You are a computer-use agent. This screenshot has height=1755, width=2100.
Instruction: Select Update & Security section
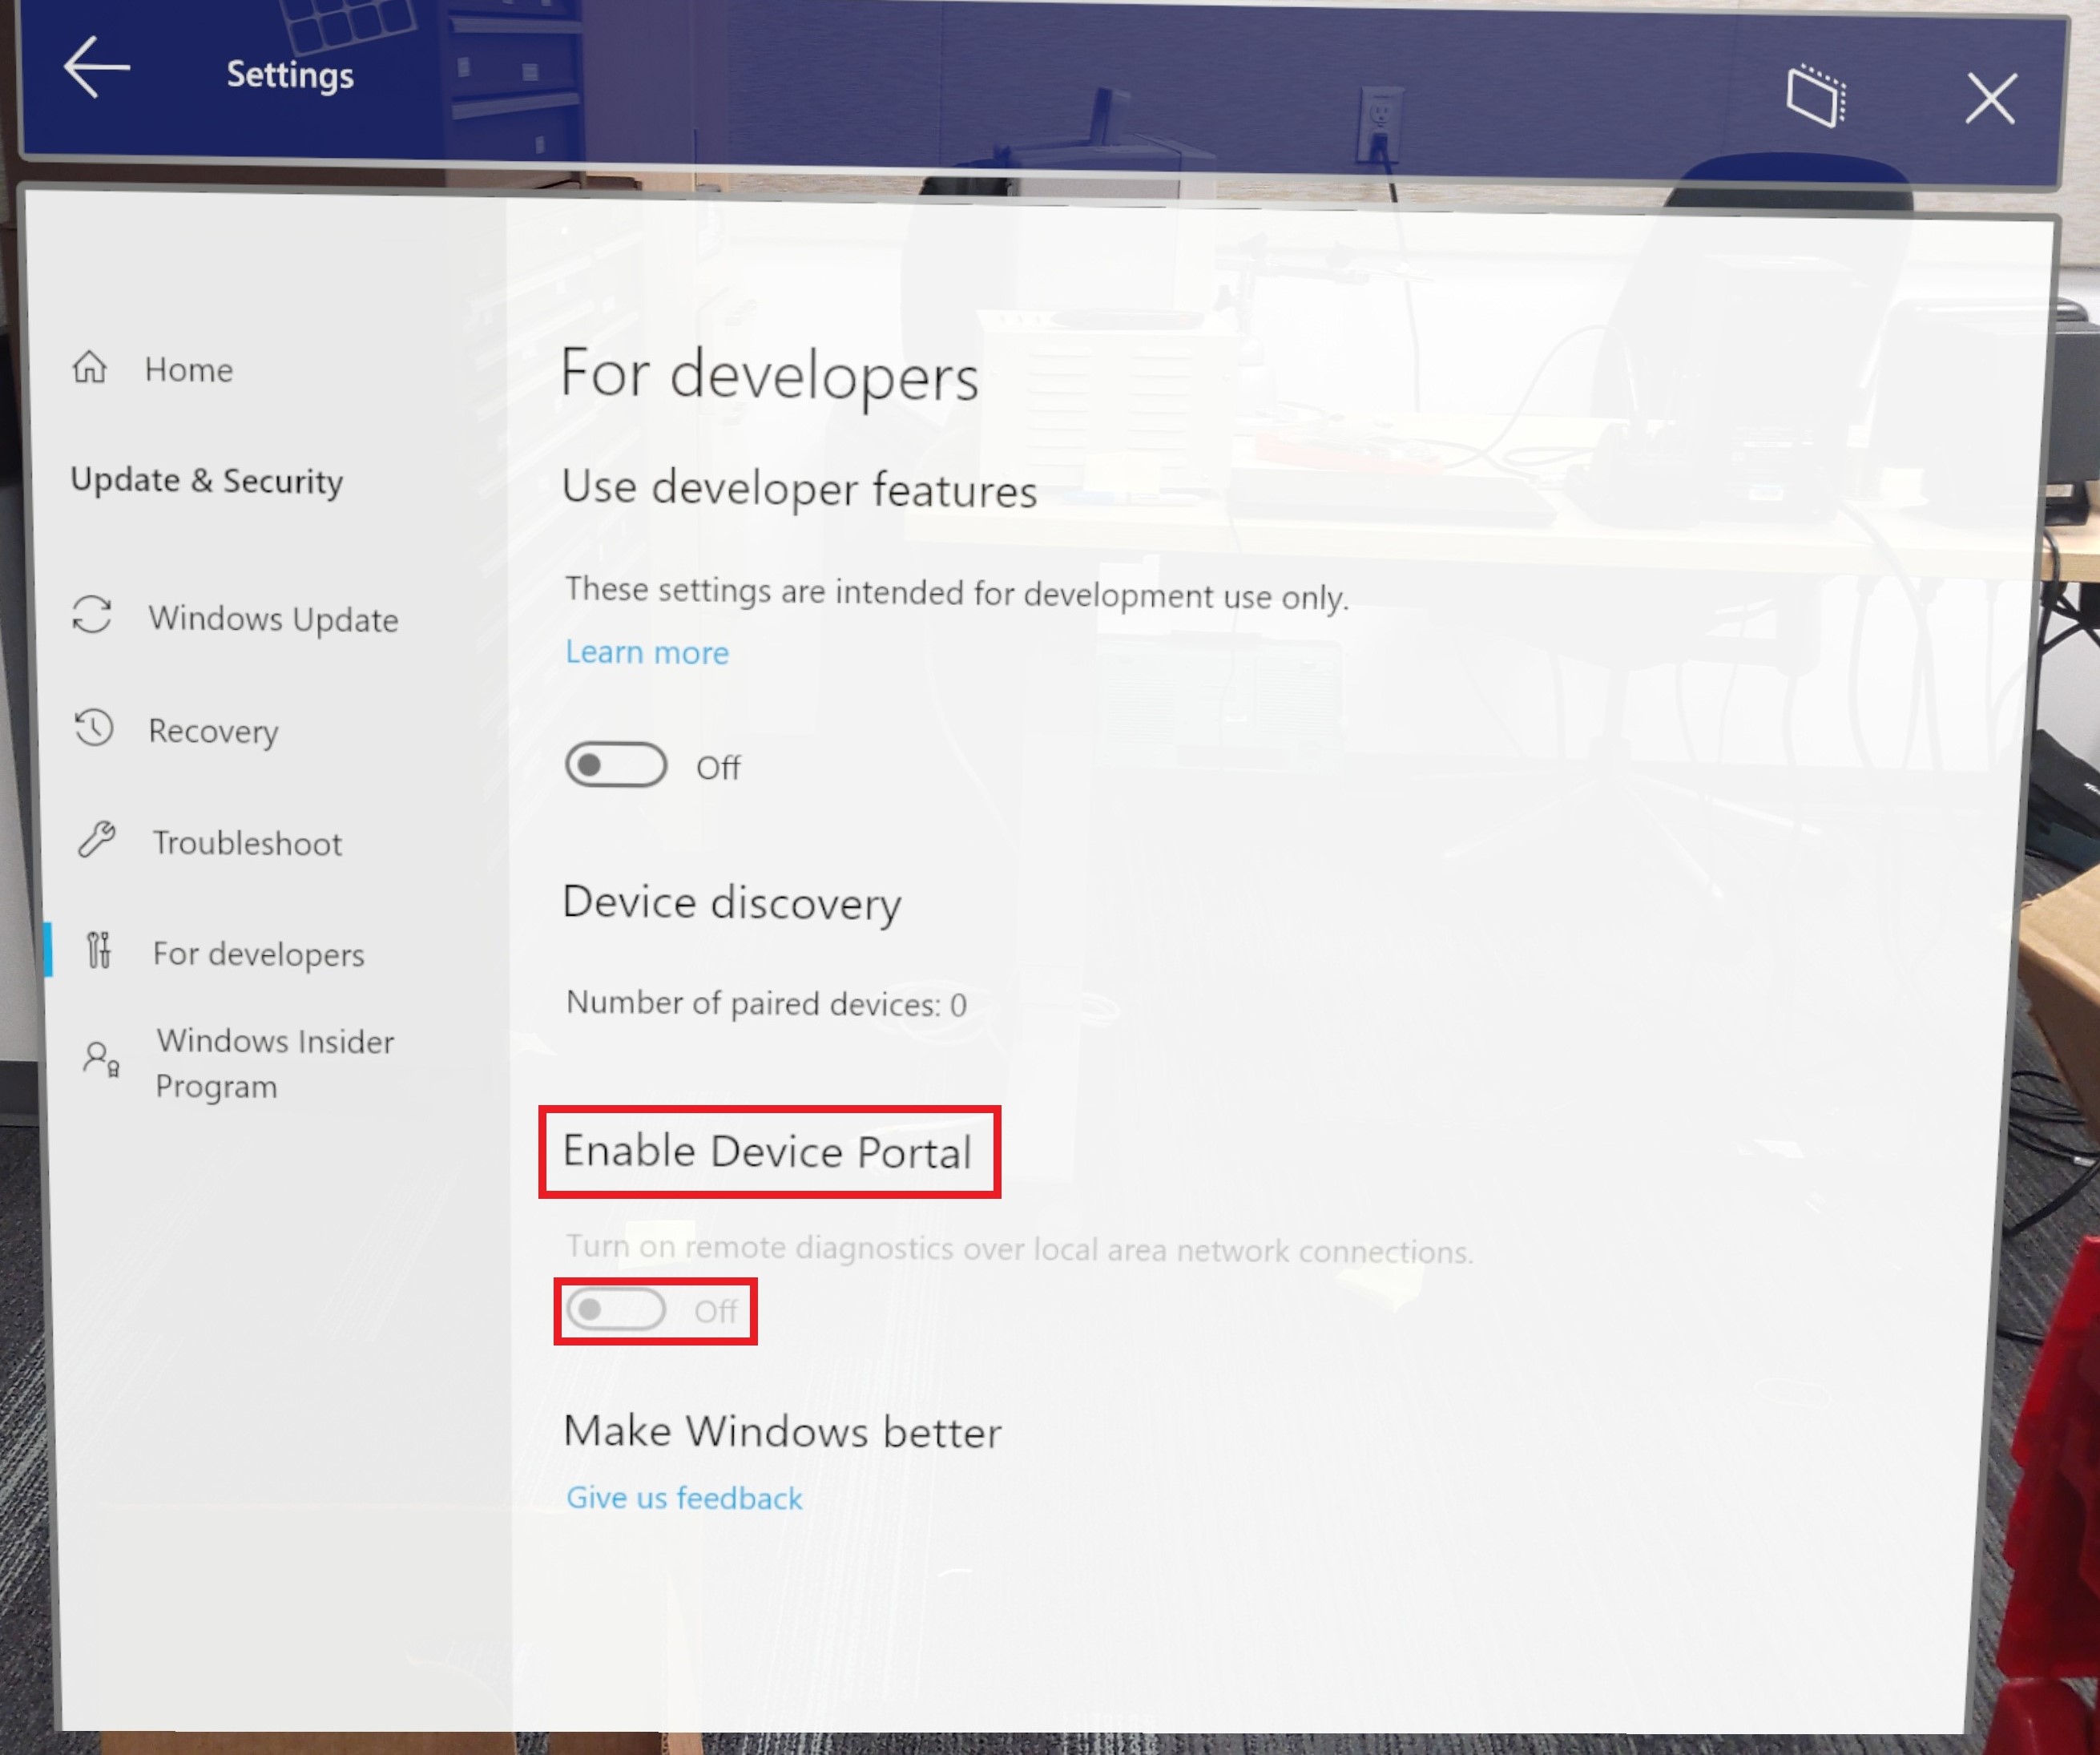point(208,482)
